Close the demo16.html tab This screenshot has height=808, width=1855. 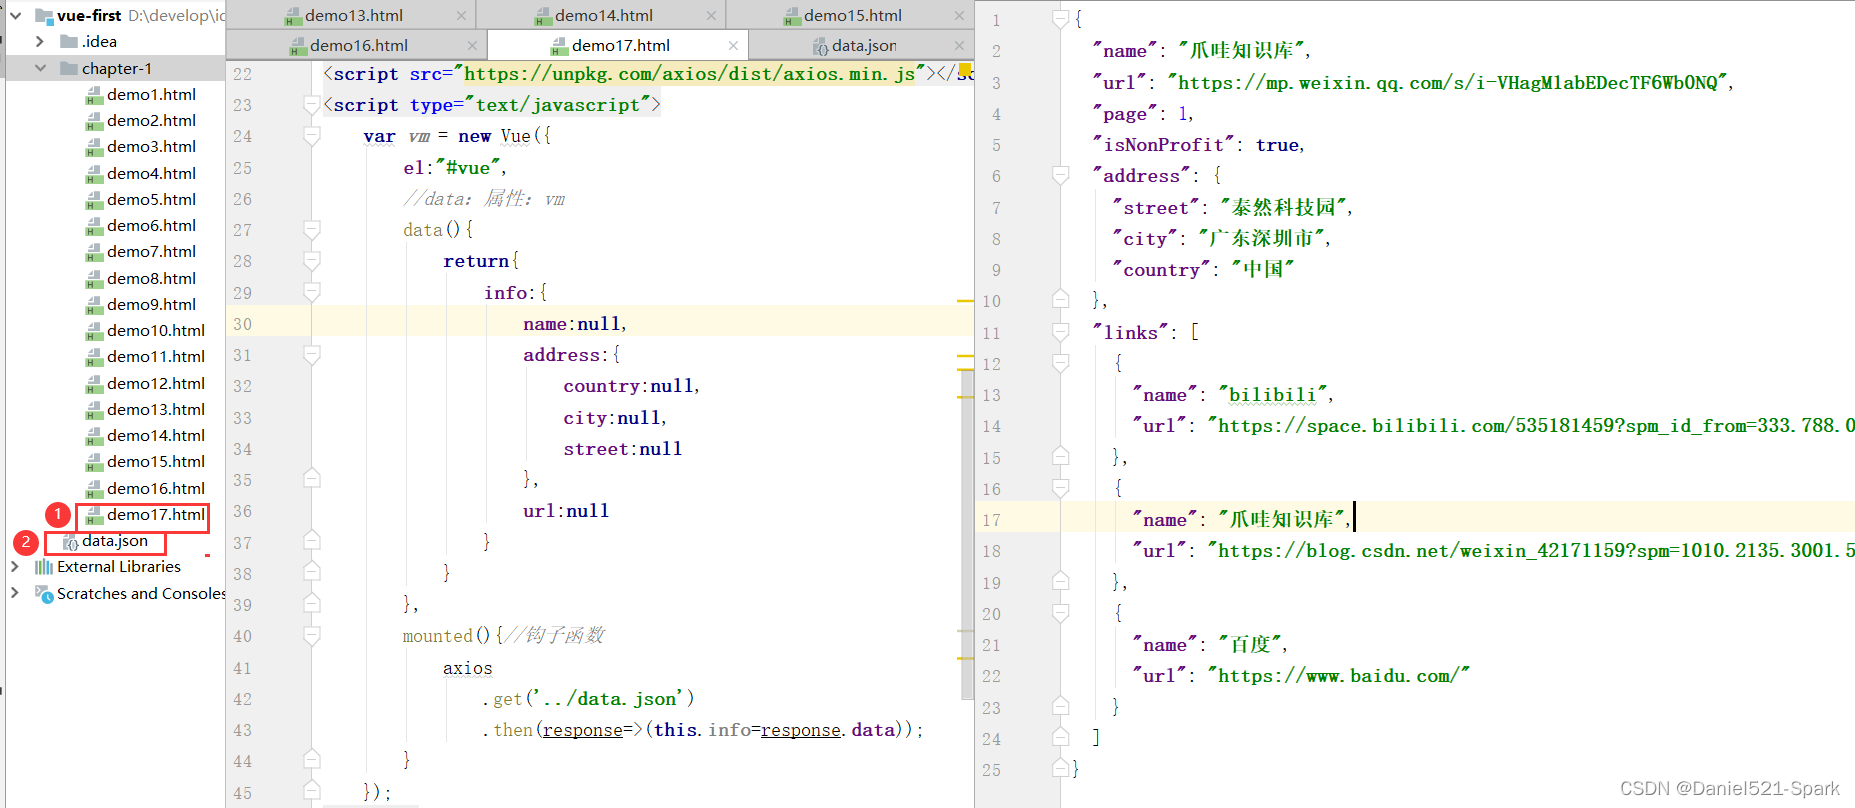pos(472,45)
